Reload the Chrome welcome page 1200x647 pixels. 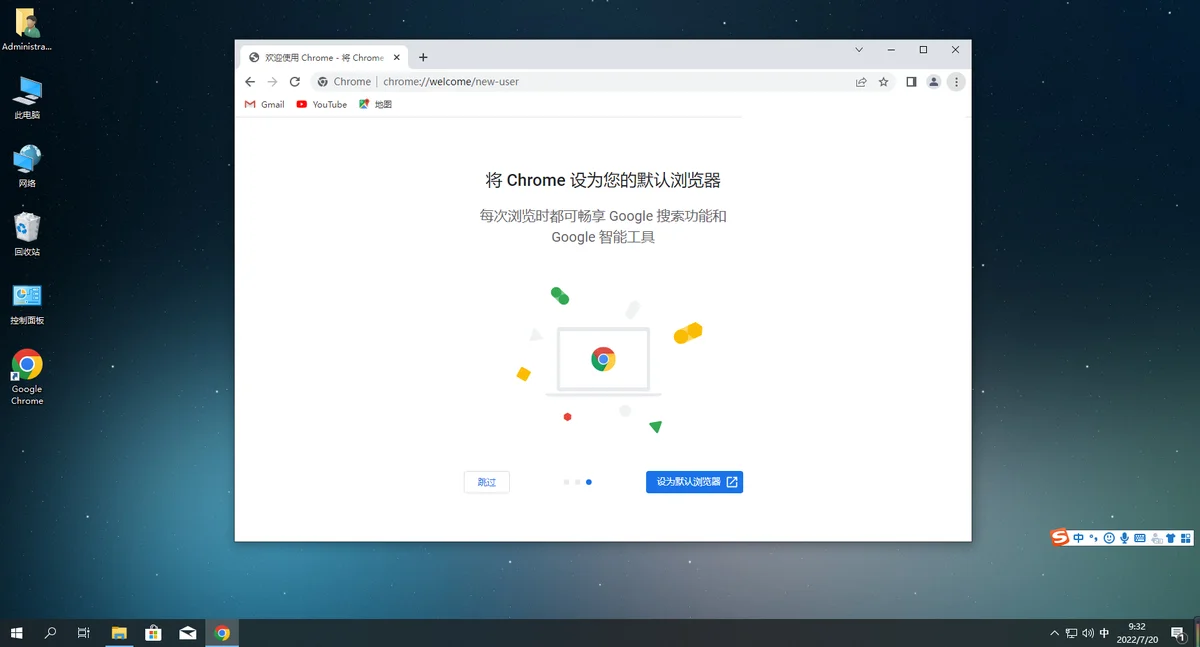coord(295,82)
